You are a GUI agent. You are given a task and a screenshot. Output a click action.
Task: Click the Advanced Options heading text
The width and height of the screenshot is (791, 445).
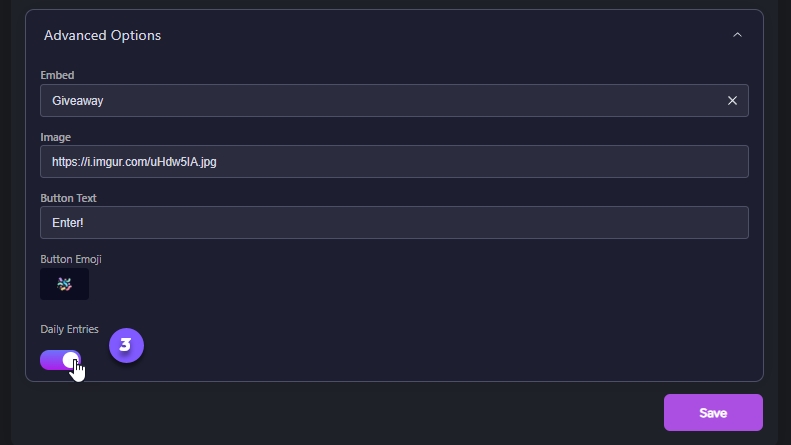102,35
